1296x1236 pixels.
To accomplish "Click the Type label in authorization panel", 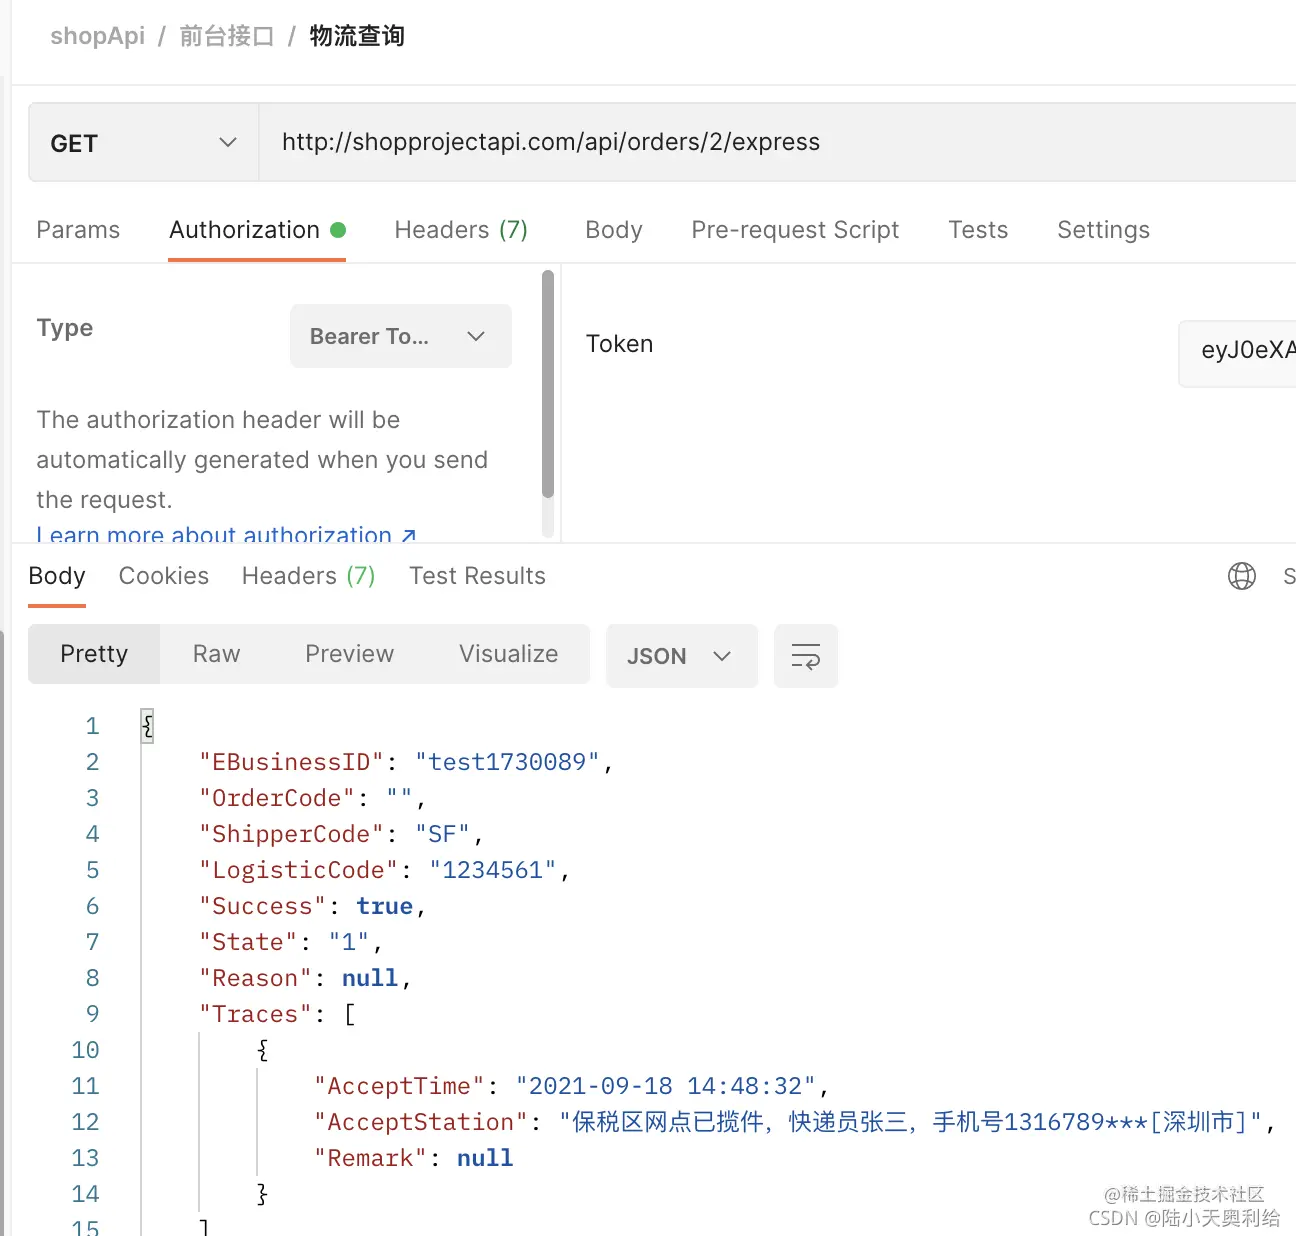I will [x=65, y=328].
